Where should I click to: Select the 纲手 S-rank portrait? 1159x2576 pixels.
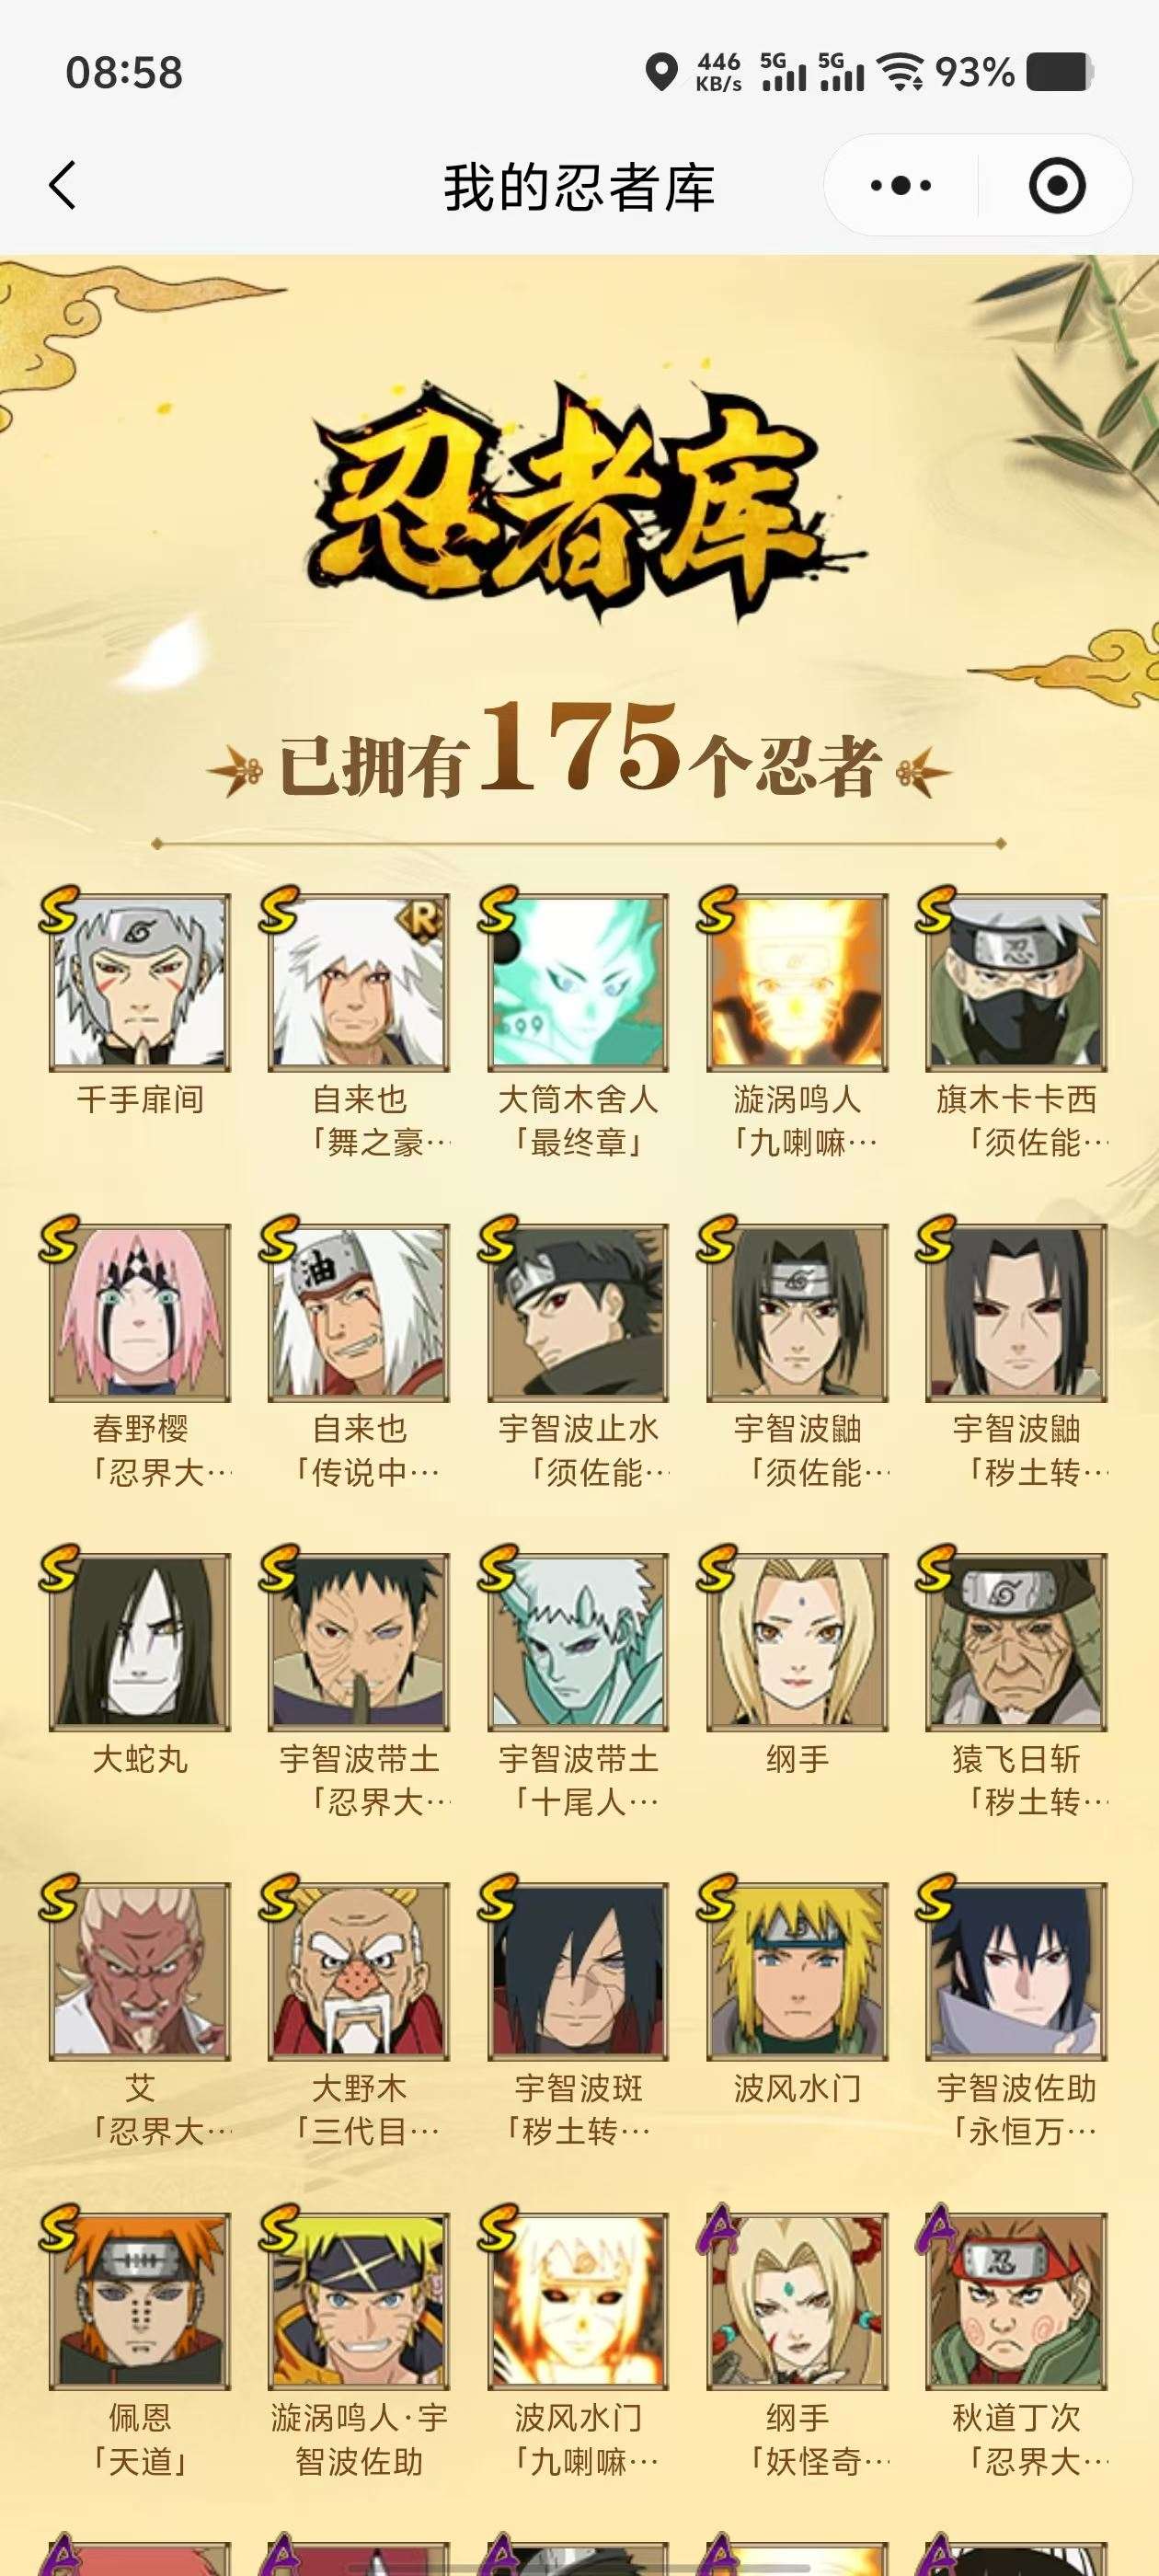point(798,1642)
